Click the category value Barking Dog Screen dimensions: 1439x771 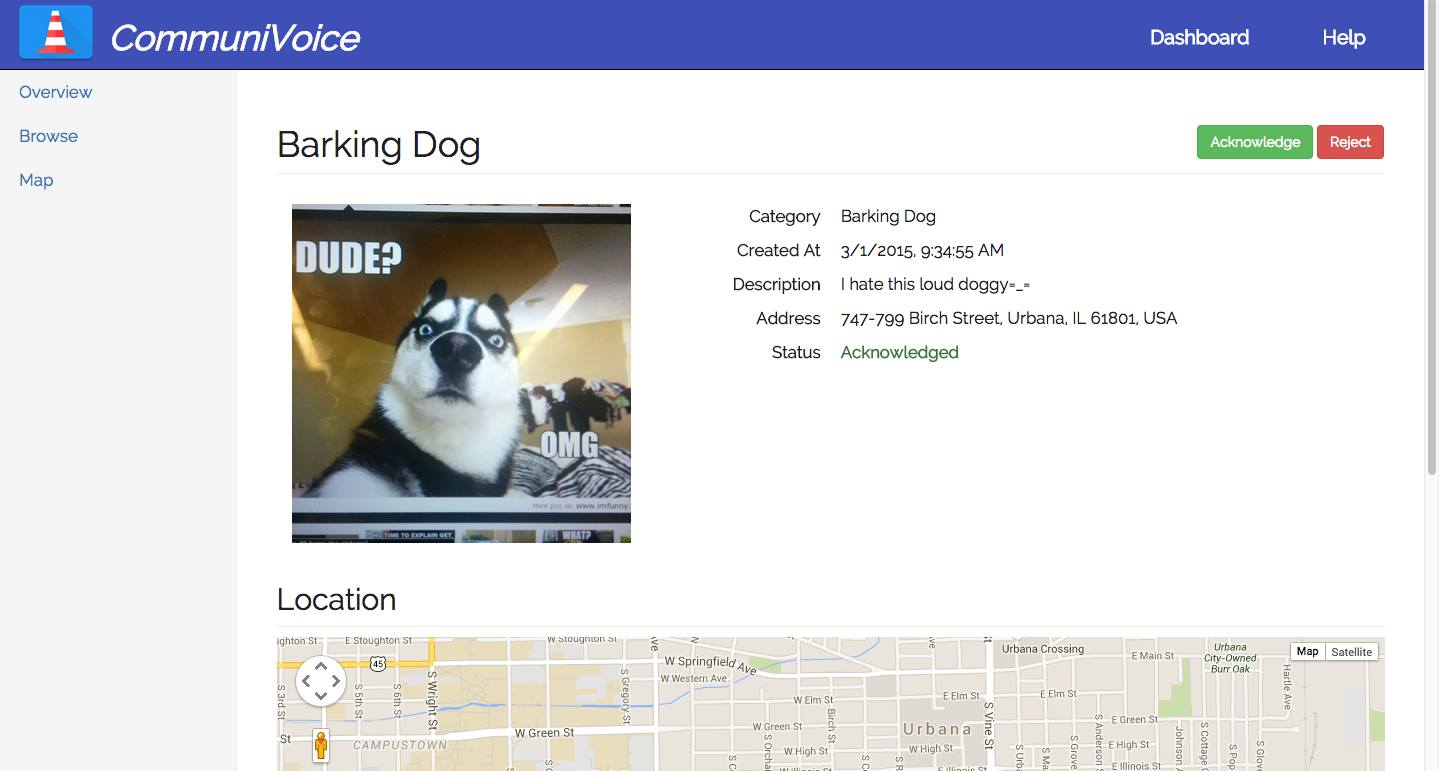pyautogui.click(x=888, y=216)
